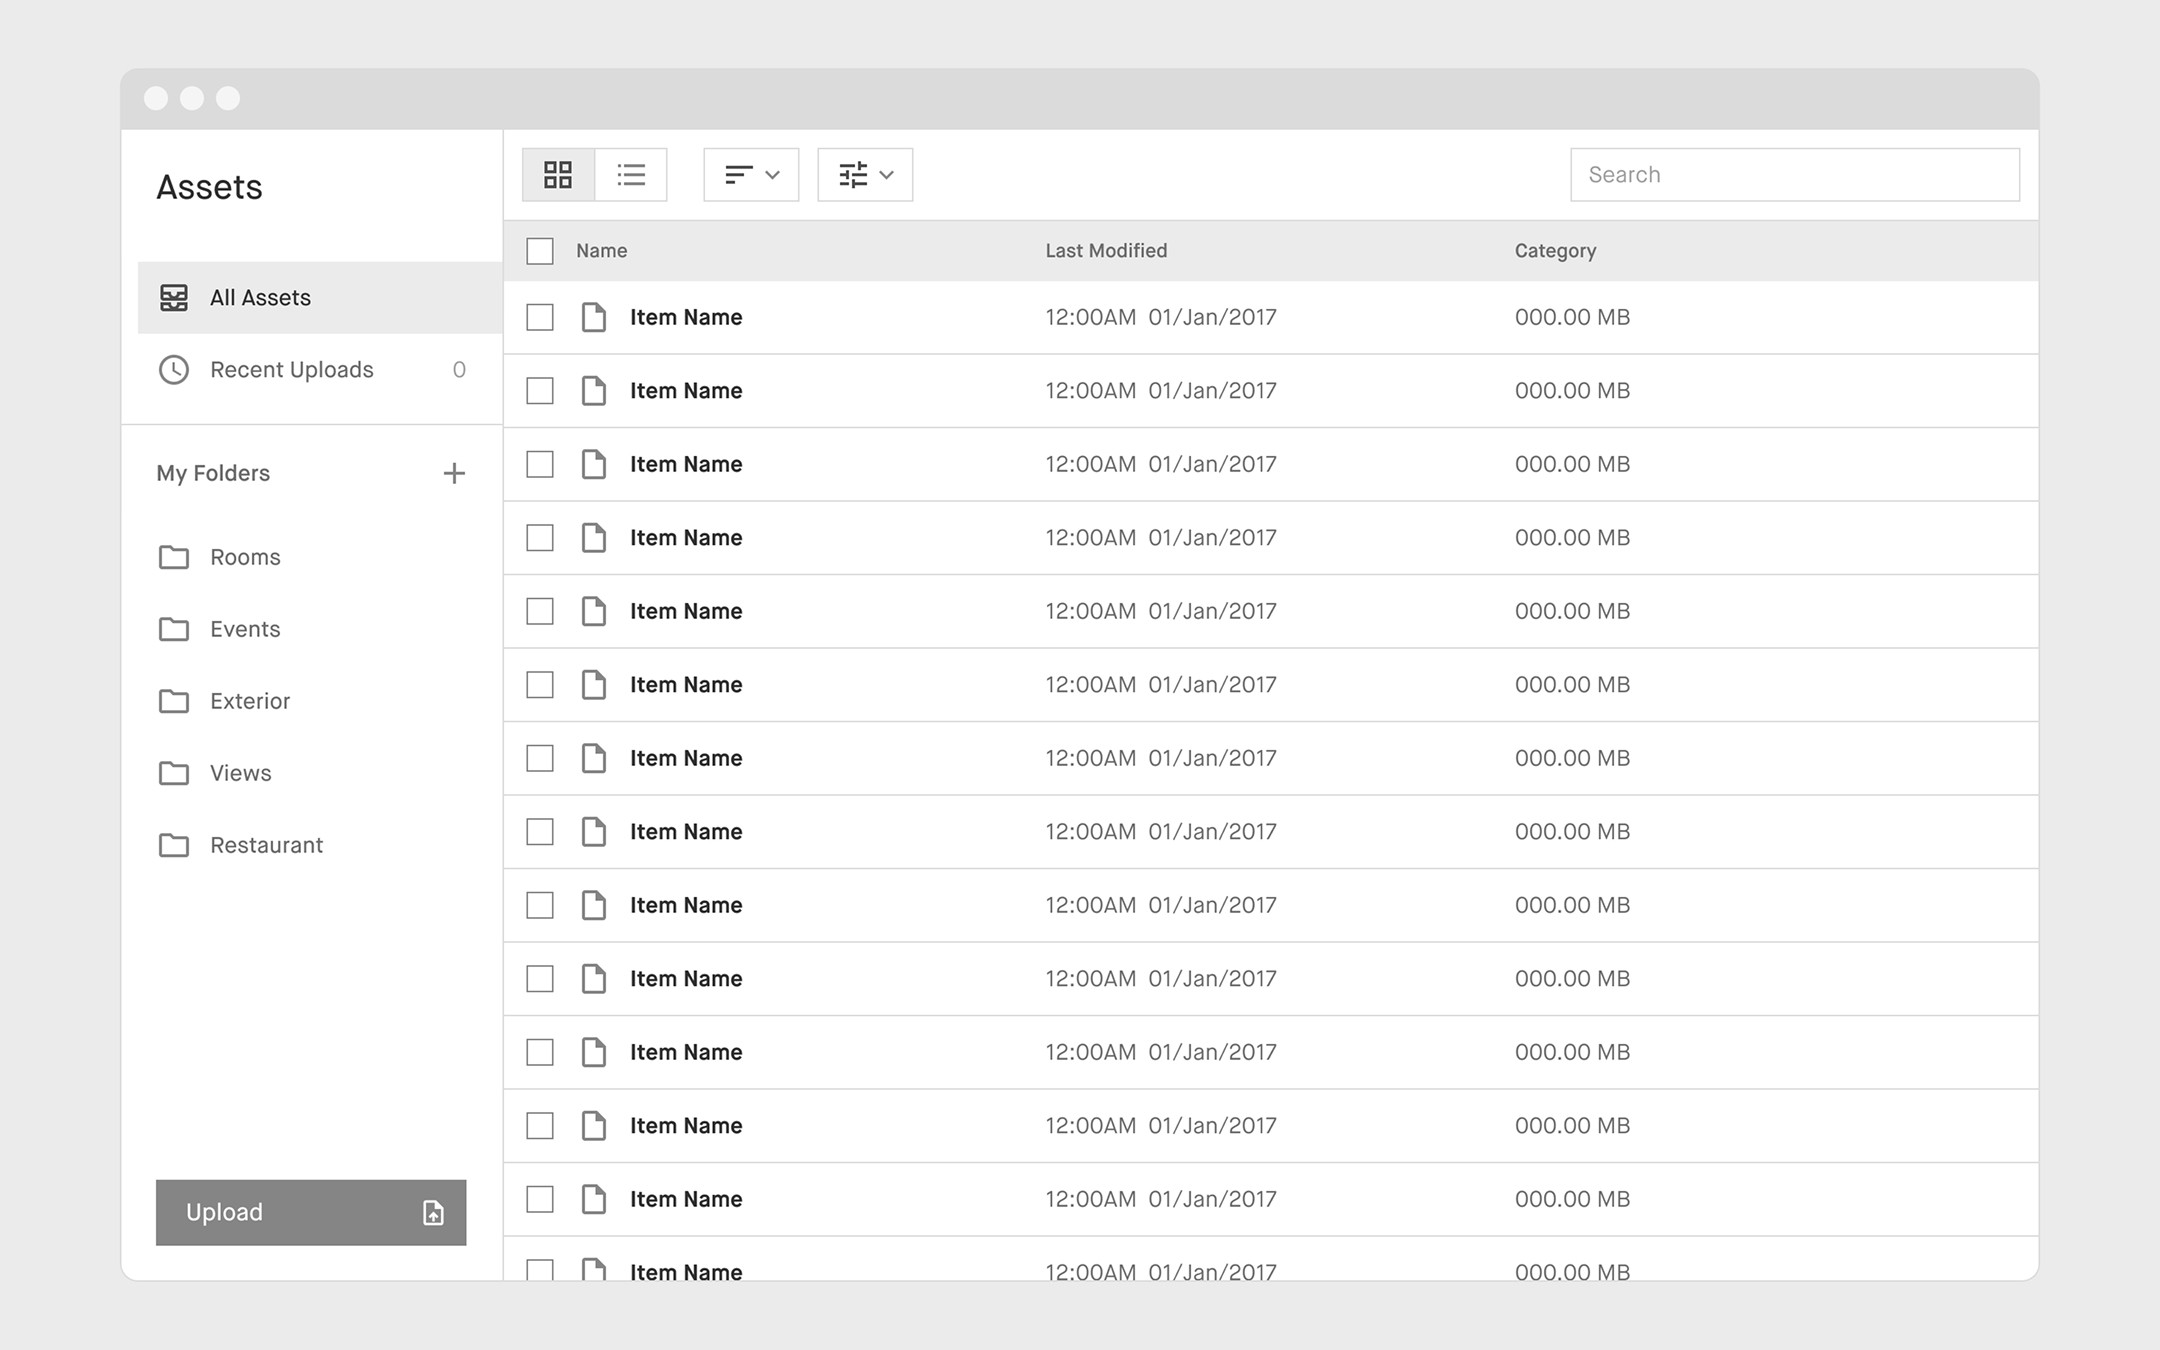Expand the filter dropdown chevron

click(887, 174)
